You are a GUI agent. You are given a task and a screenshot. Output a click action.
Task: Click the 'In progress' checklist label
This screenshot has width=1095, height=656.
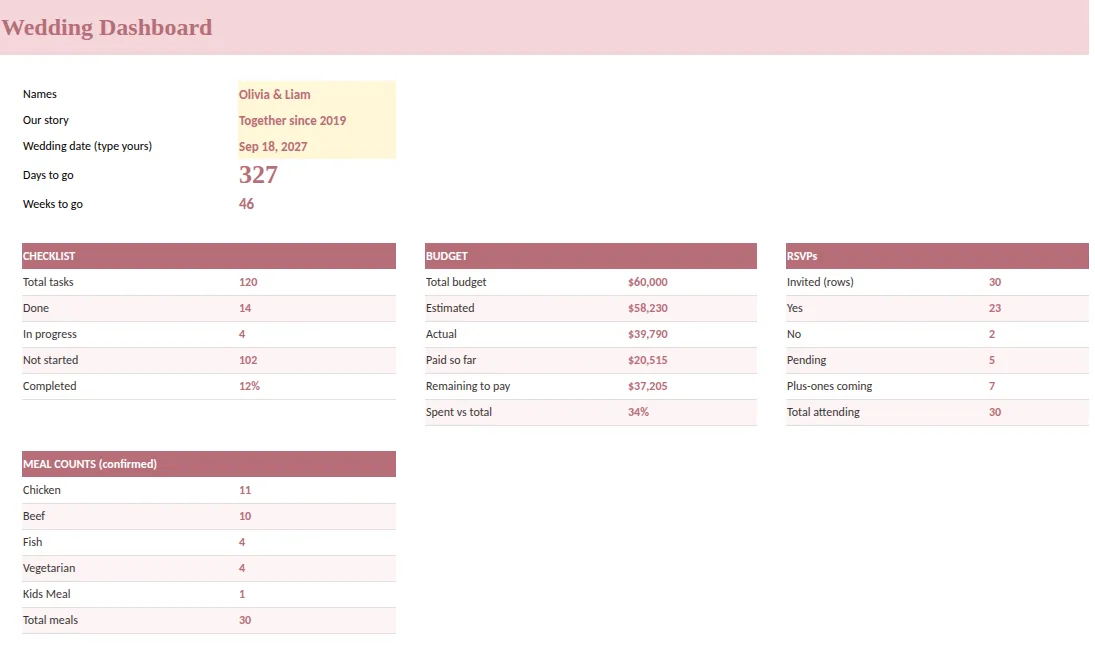[50, 334]
